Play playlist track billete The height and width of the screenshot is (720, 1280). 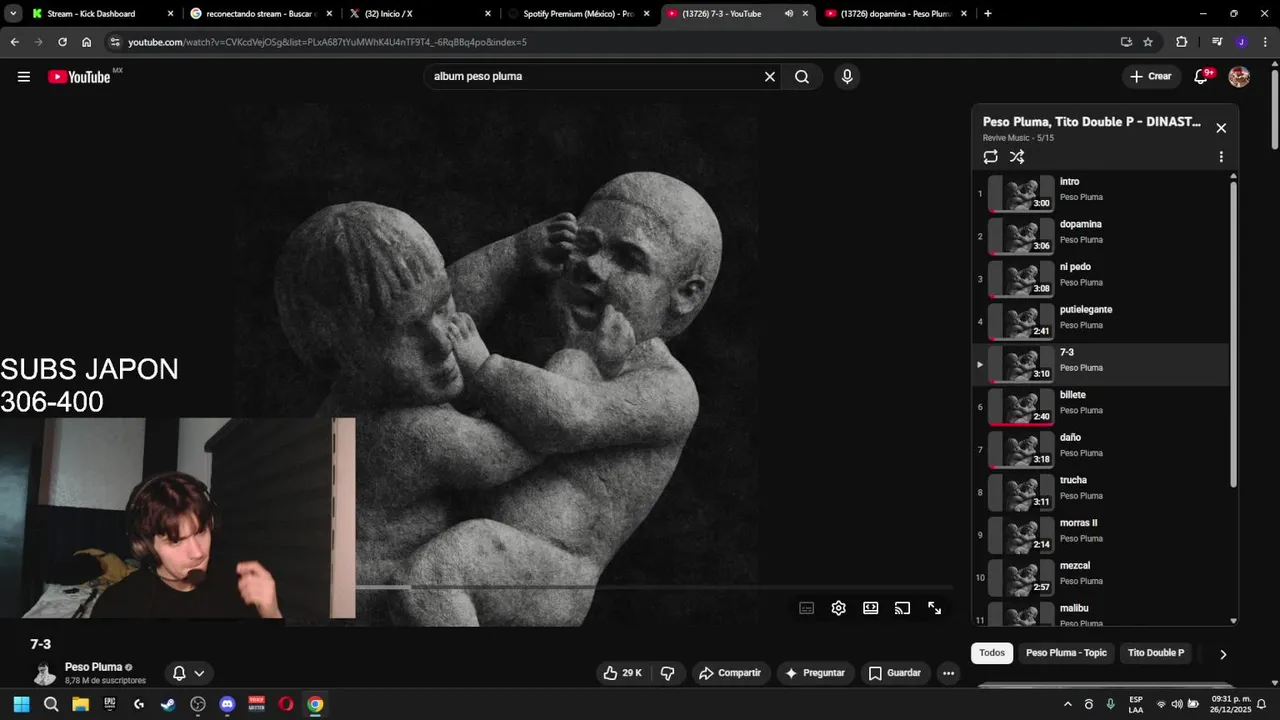[1100, 407]
